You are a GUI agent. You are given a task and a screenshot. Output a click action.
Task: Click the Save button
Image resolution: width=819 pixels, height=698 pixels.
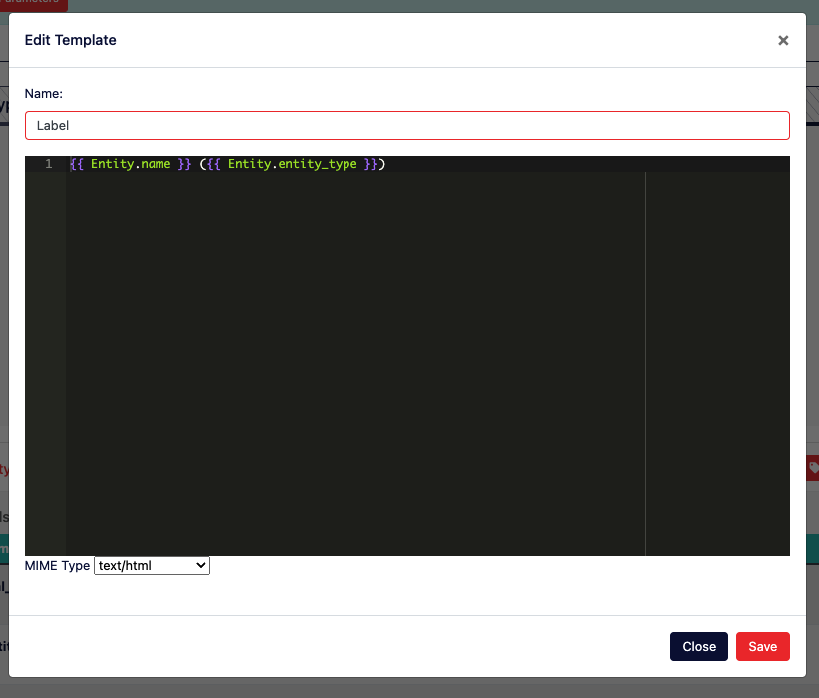coord(762,646)
